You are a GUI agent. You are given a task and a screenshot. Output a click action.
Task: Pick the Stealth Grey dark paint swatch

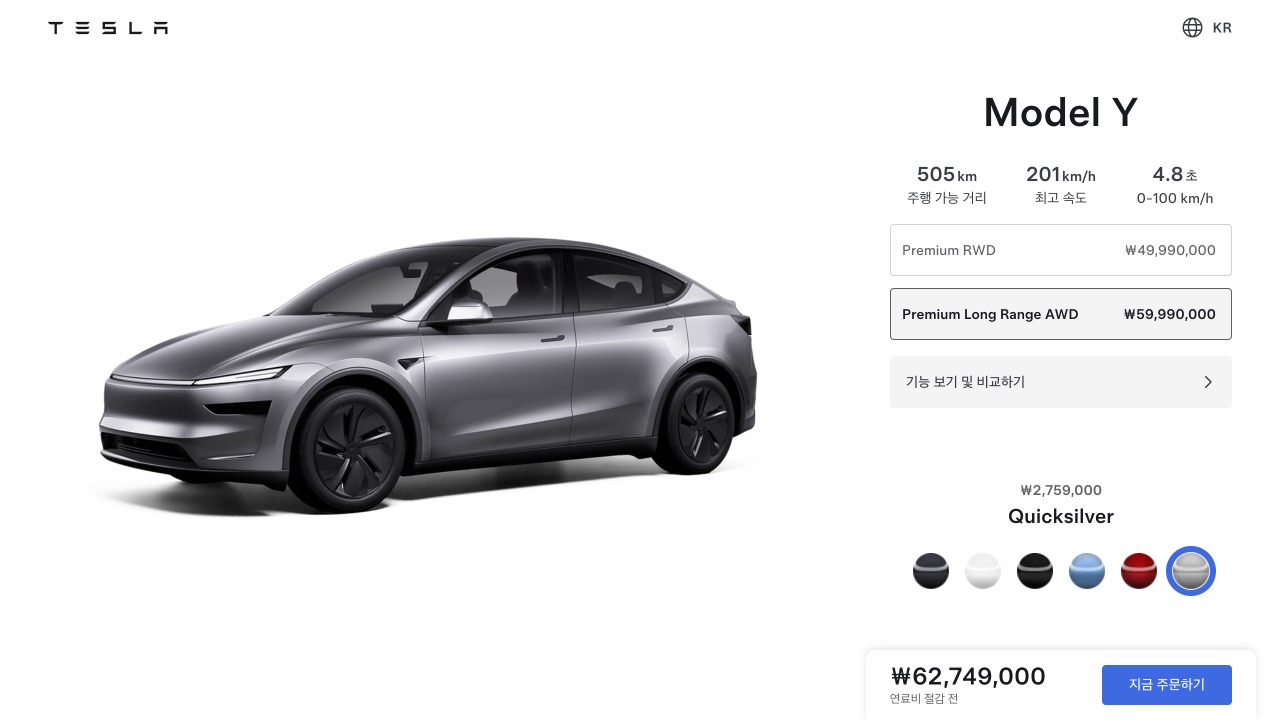click(x=931, y=571)
